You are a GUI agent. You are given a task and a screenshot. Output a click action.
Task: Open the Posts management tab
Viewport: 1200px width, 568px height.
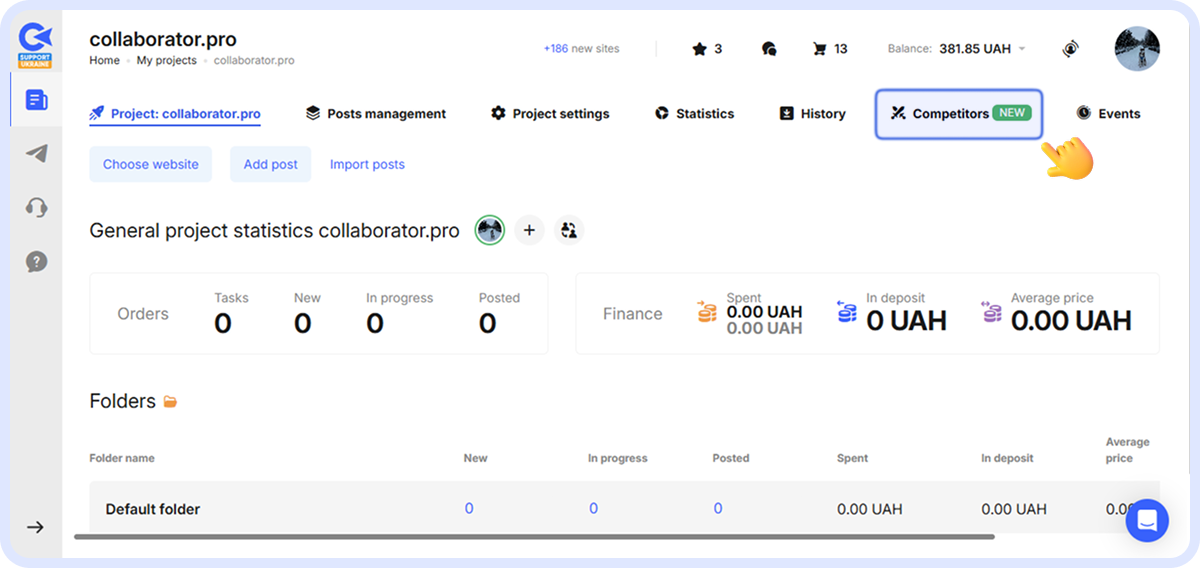point(376,114)
